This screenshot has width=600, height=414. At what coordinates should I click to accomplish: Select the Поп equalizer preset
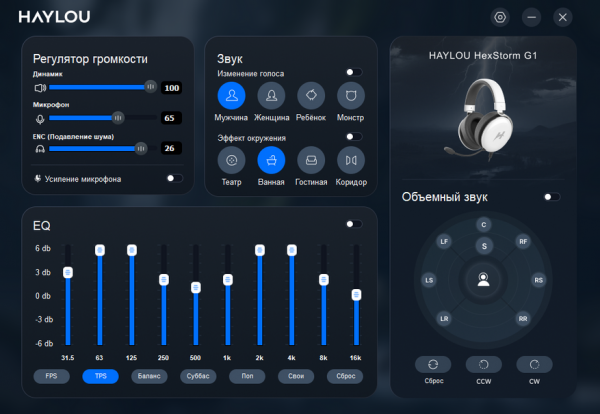point(247,376)
